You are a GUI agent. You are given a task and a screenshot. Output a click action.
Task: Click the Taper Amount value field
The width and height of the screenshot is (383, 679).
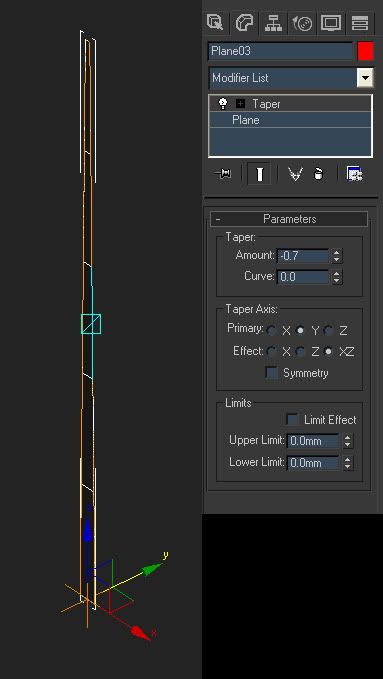click(302, 256)
